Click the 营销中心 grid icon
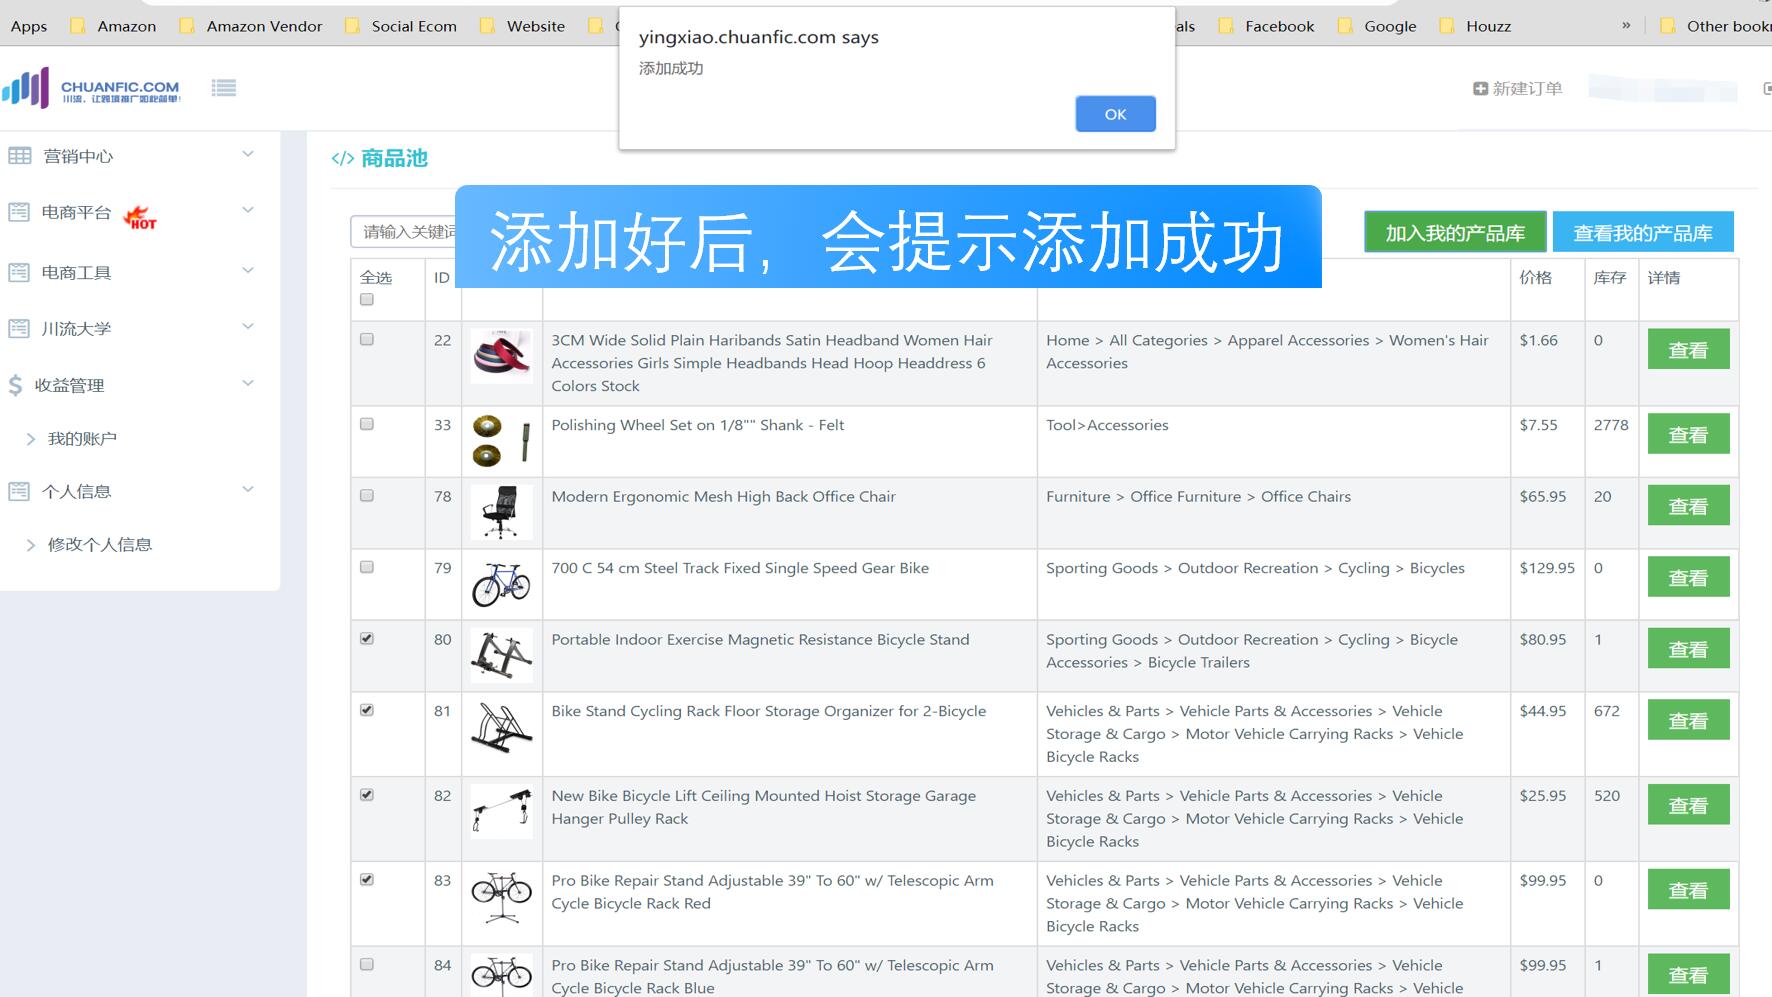 click(20, 156)
